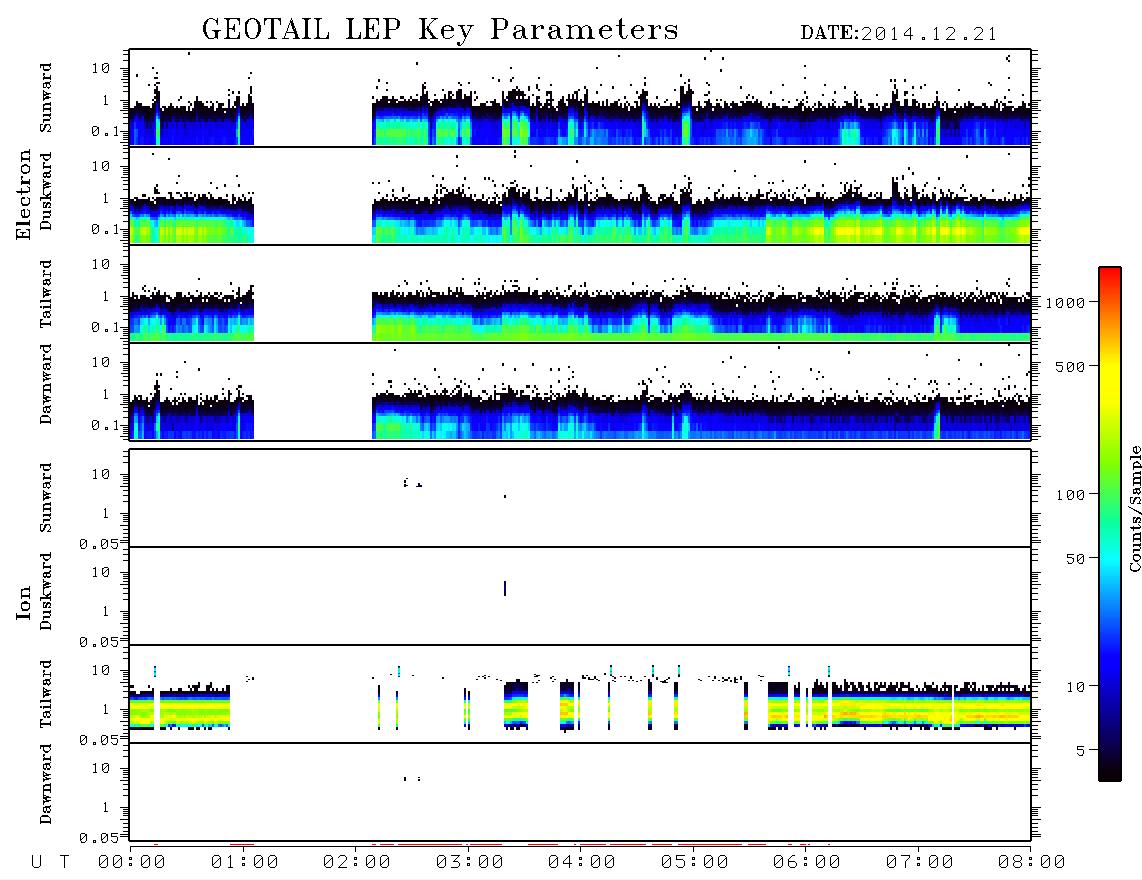Select the Electron "Dawnward" axis label
This screenshot has width=1142, height=880.
coord(46,384)
